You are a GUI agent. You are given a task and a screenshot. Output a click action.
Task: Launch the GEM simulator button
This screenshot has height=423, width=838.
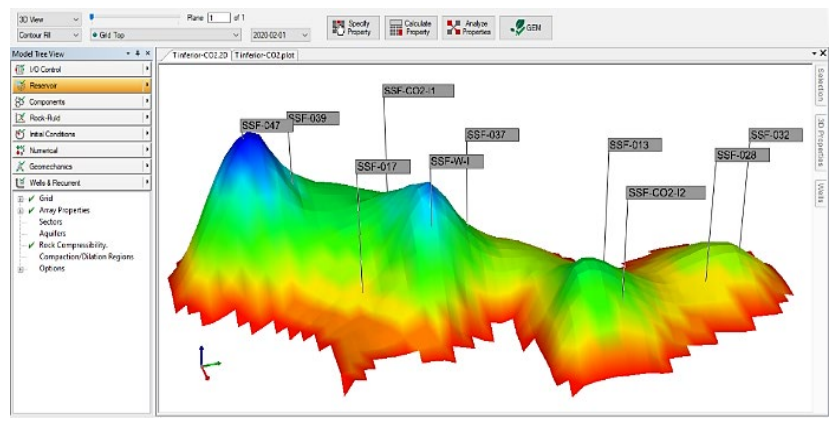[526, 27]
